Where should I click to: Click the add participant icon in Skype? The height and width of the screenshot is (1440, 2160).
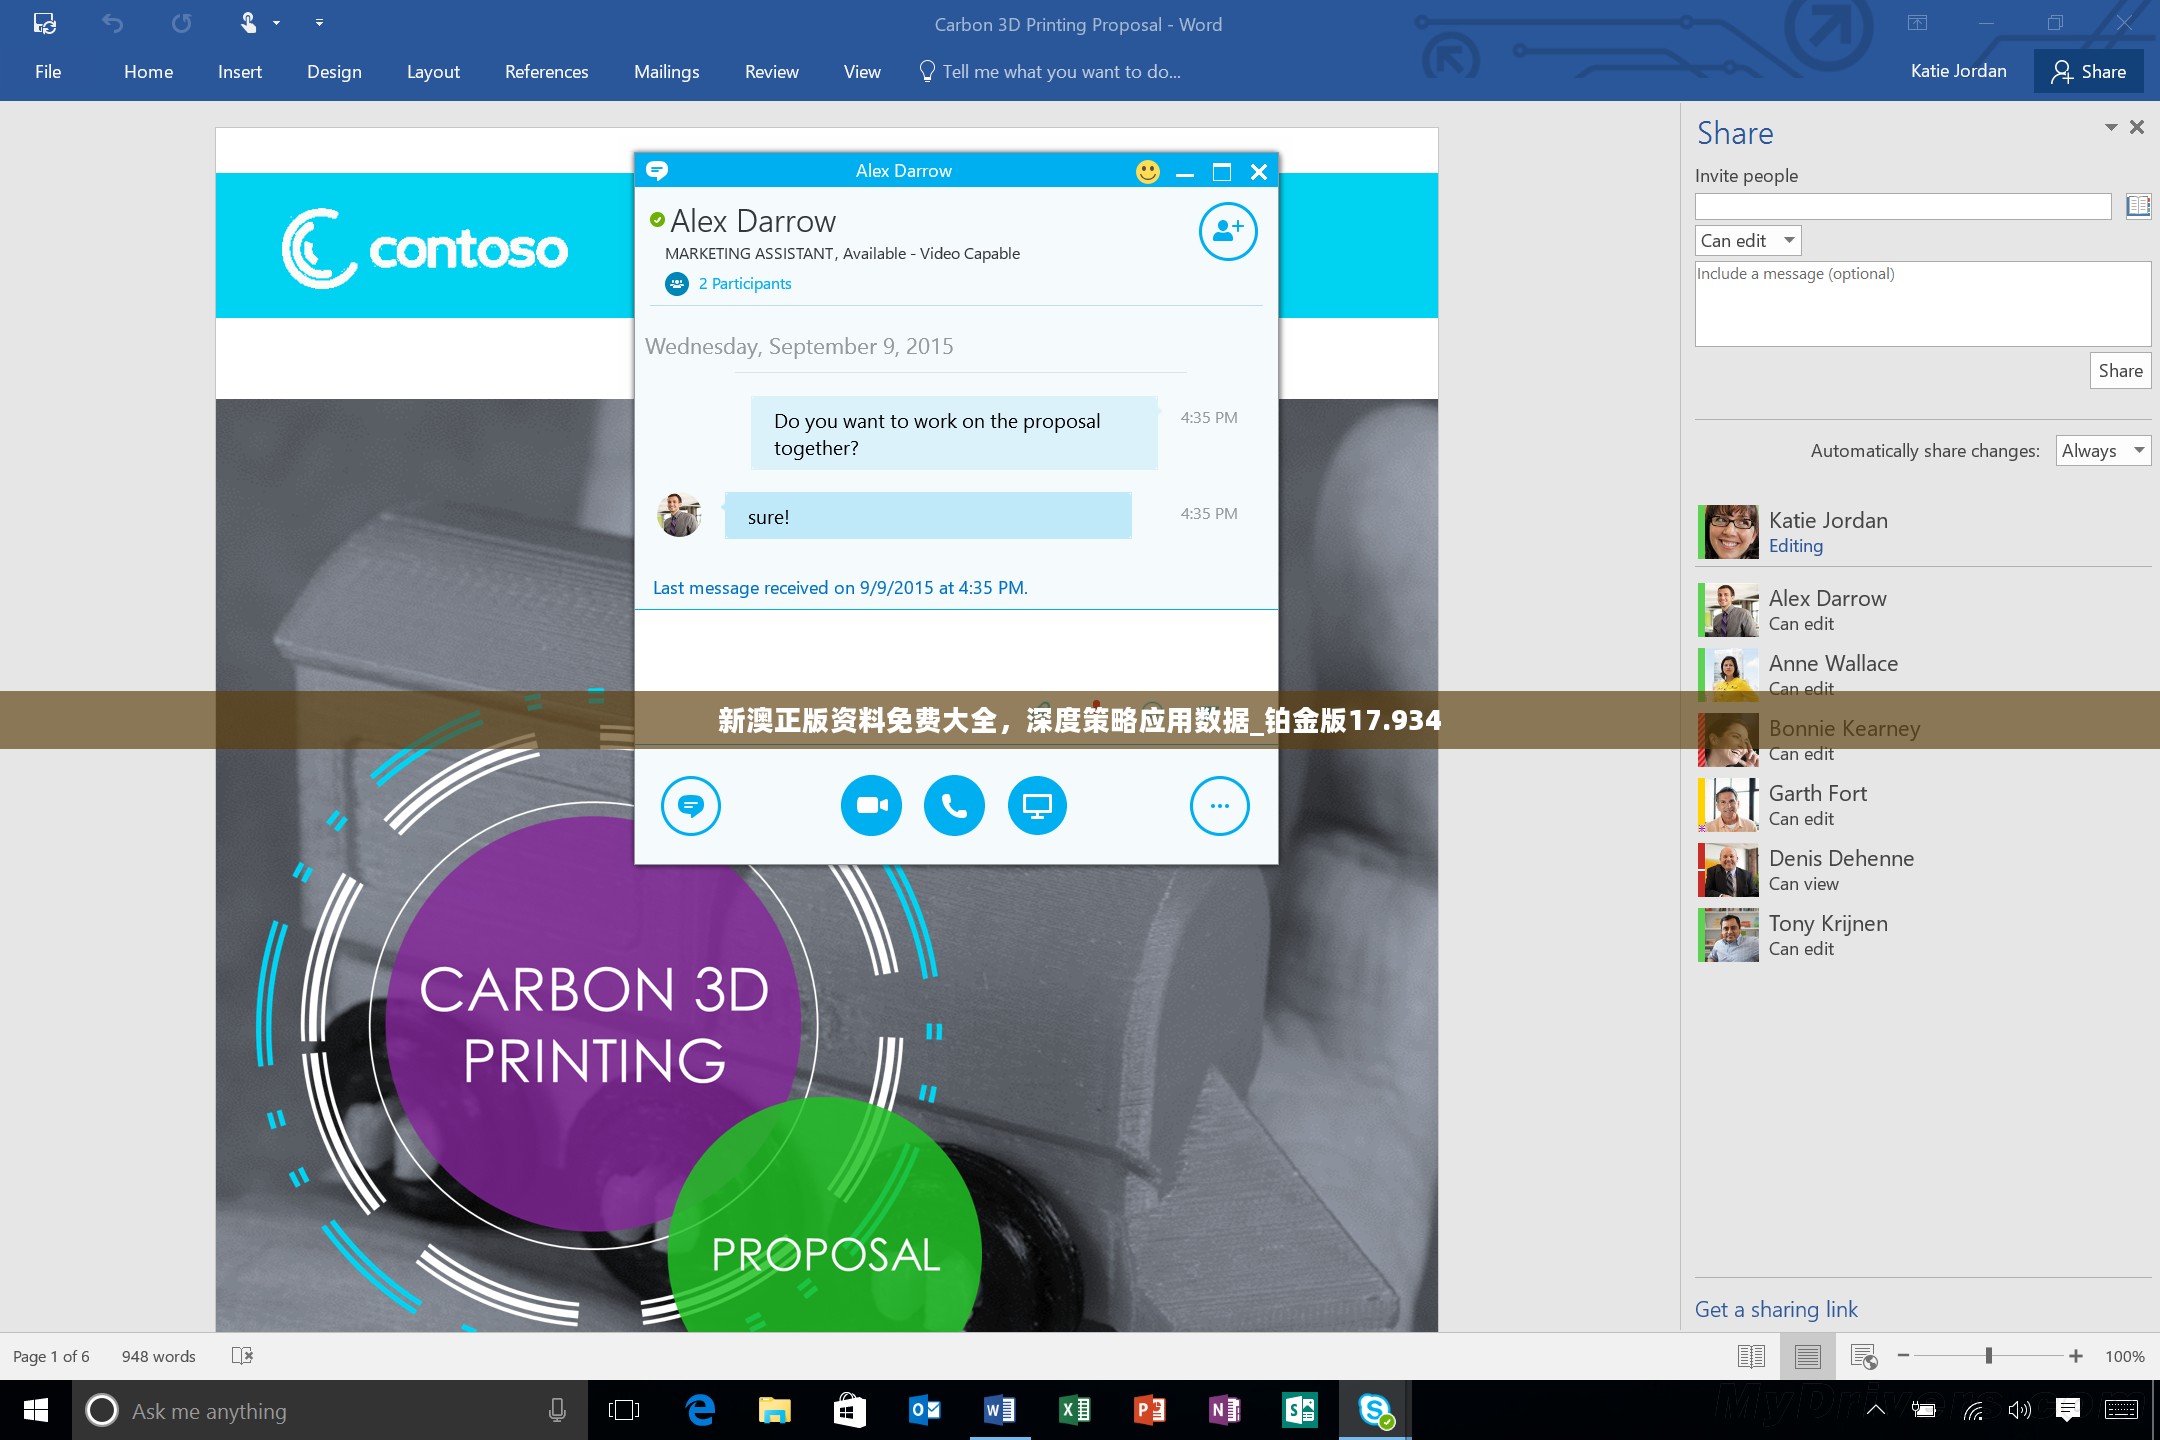coord(1228,230)
